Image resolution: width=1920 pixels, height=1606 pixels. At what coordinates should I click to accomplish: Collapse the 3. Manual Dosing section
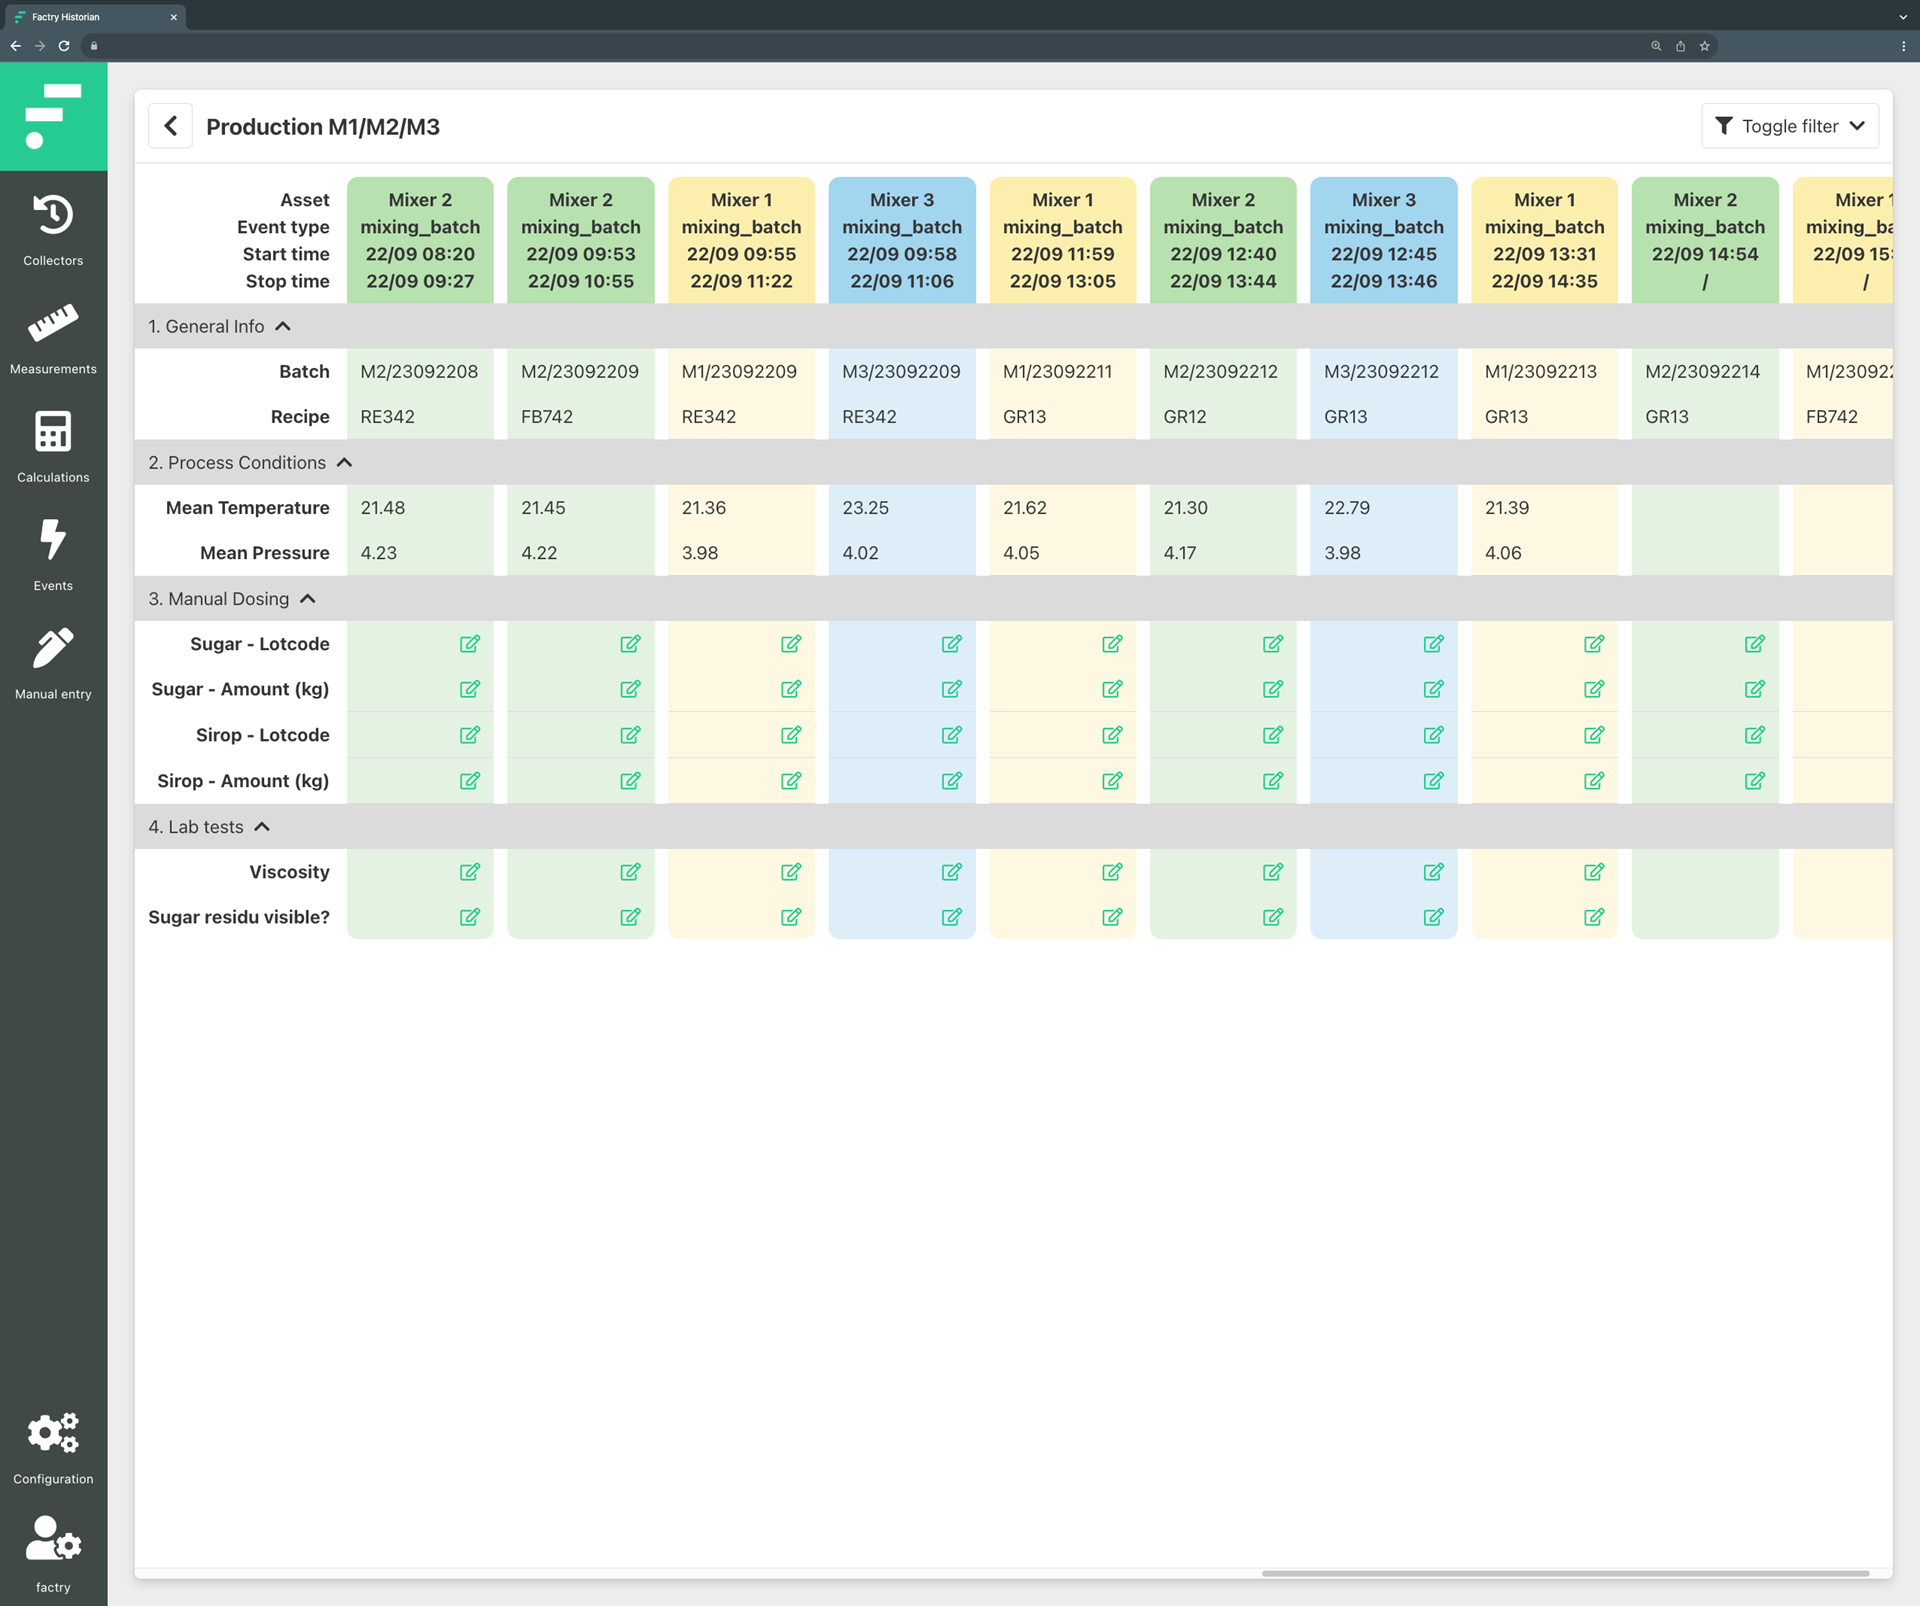(308, 598)
